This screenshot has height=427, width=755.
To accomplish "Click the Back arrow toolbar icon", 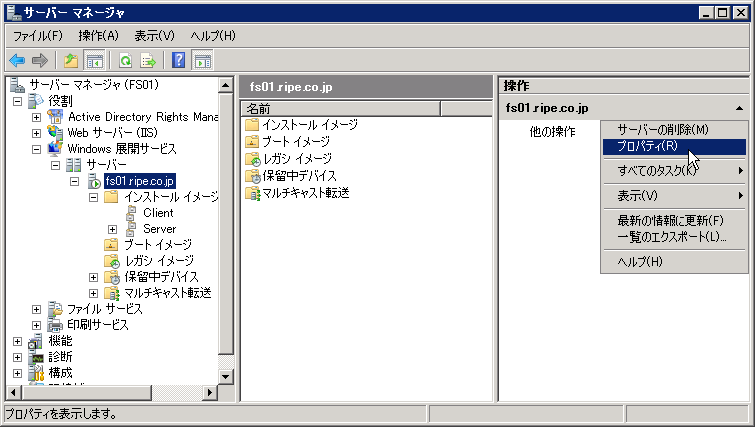I will [17, 60].
